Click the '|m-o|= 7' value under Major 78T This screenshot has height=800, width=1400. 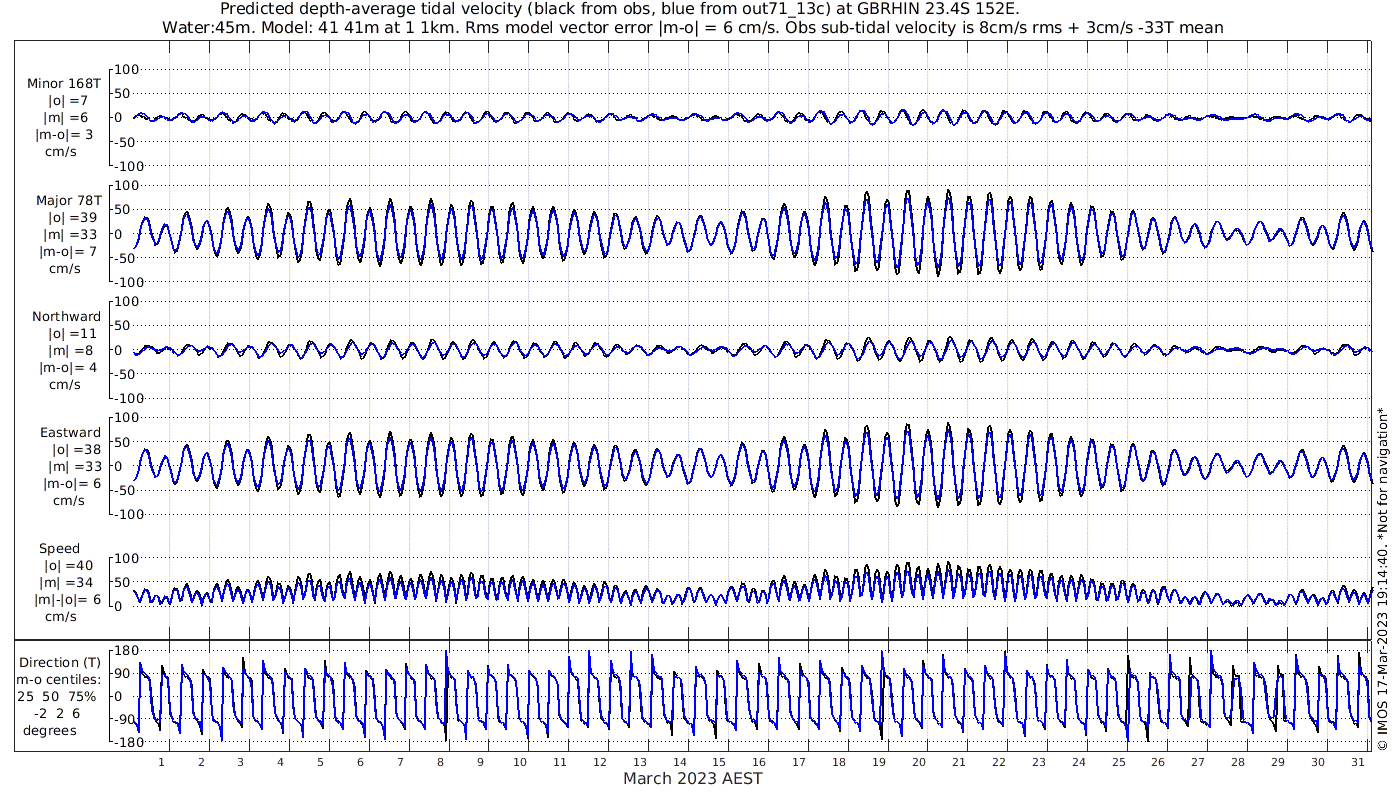coord(66,251)
